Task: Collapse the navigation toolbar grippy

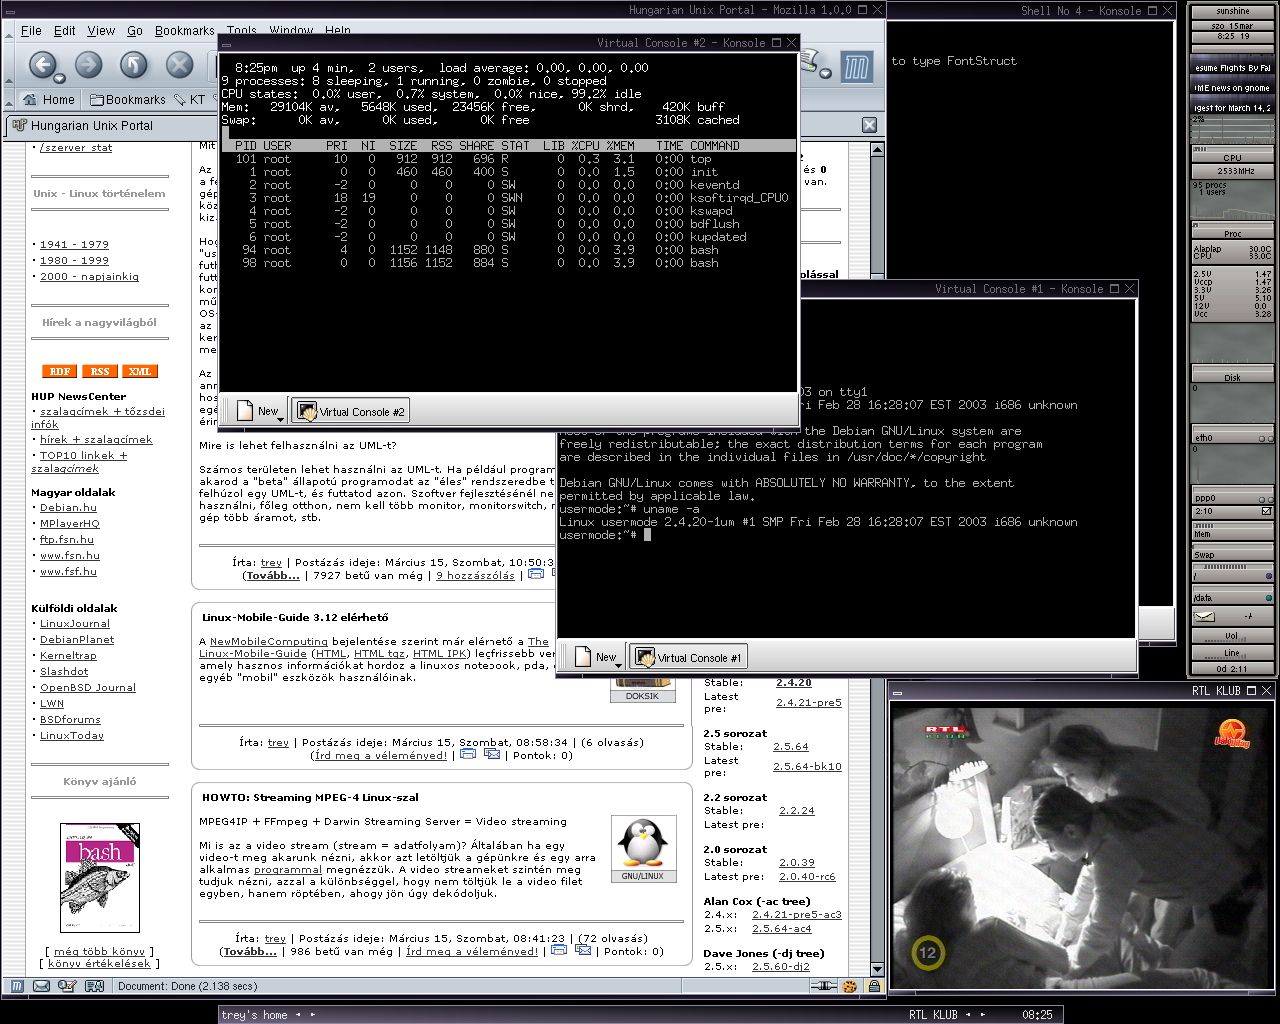Action: [x=9, y=66]
